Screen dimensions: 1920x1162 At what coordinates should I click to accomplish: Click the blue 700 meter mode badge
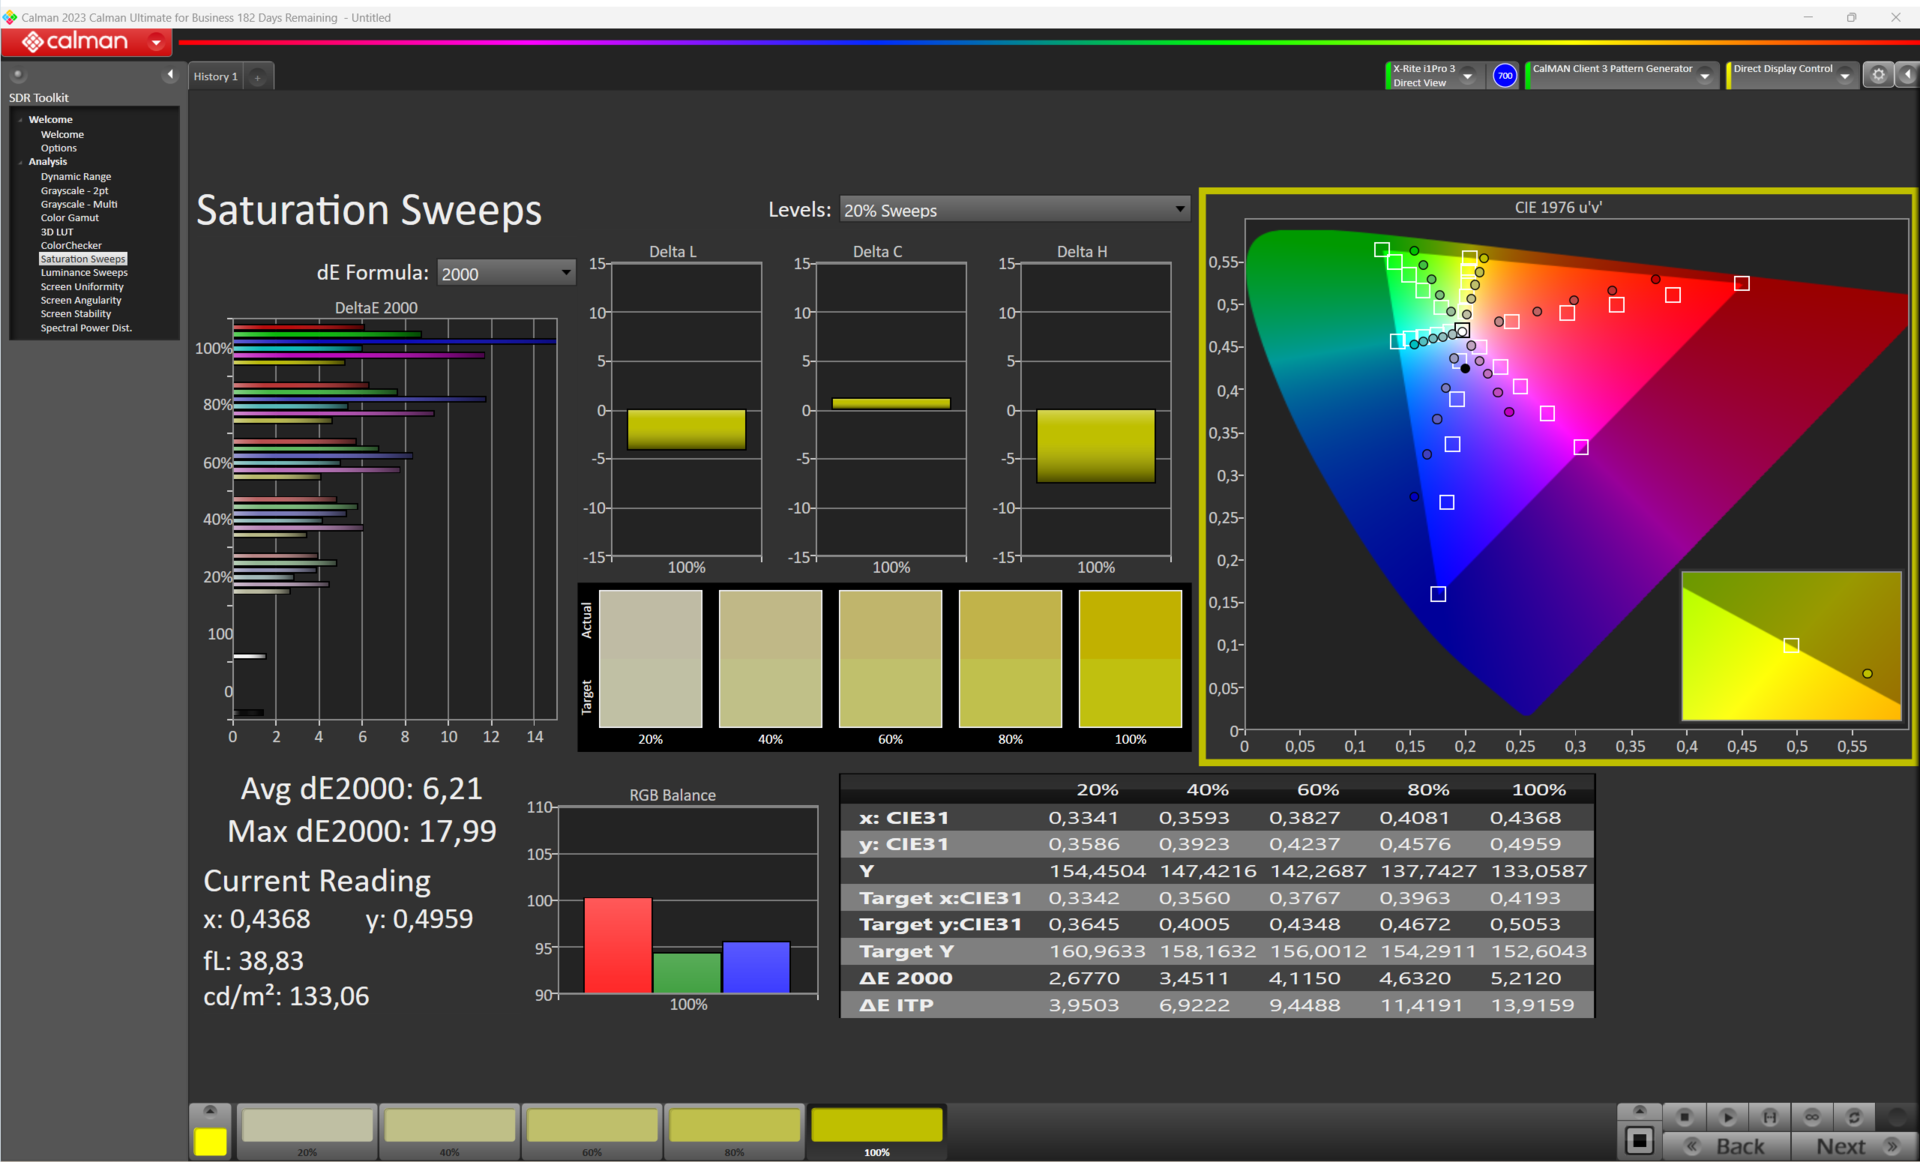[x=1504, y=75]
